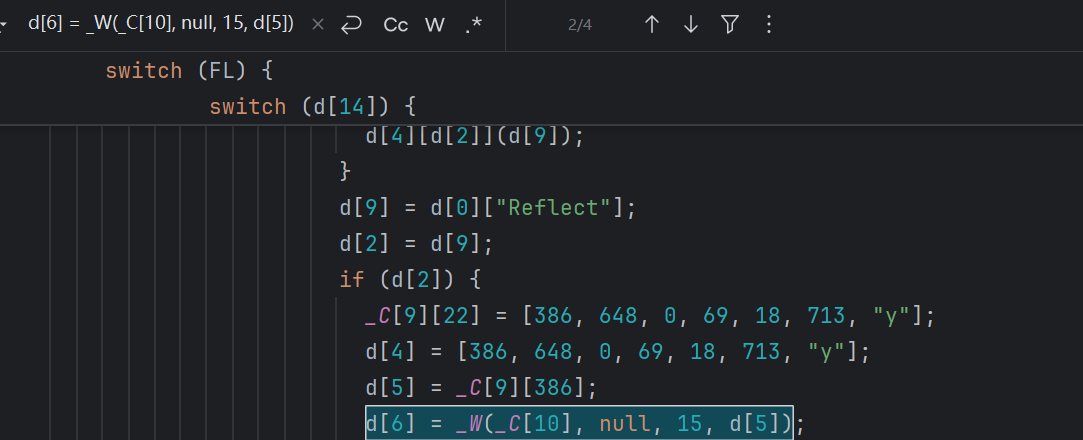1083x440 pixels.
Task: Click line 'd[4][d[2]](d[9]);'
Action: [x=475, y=136]
